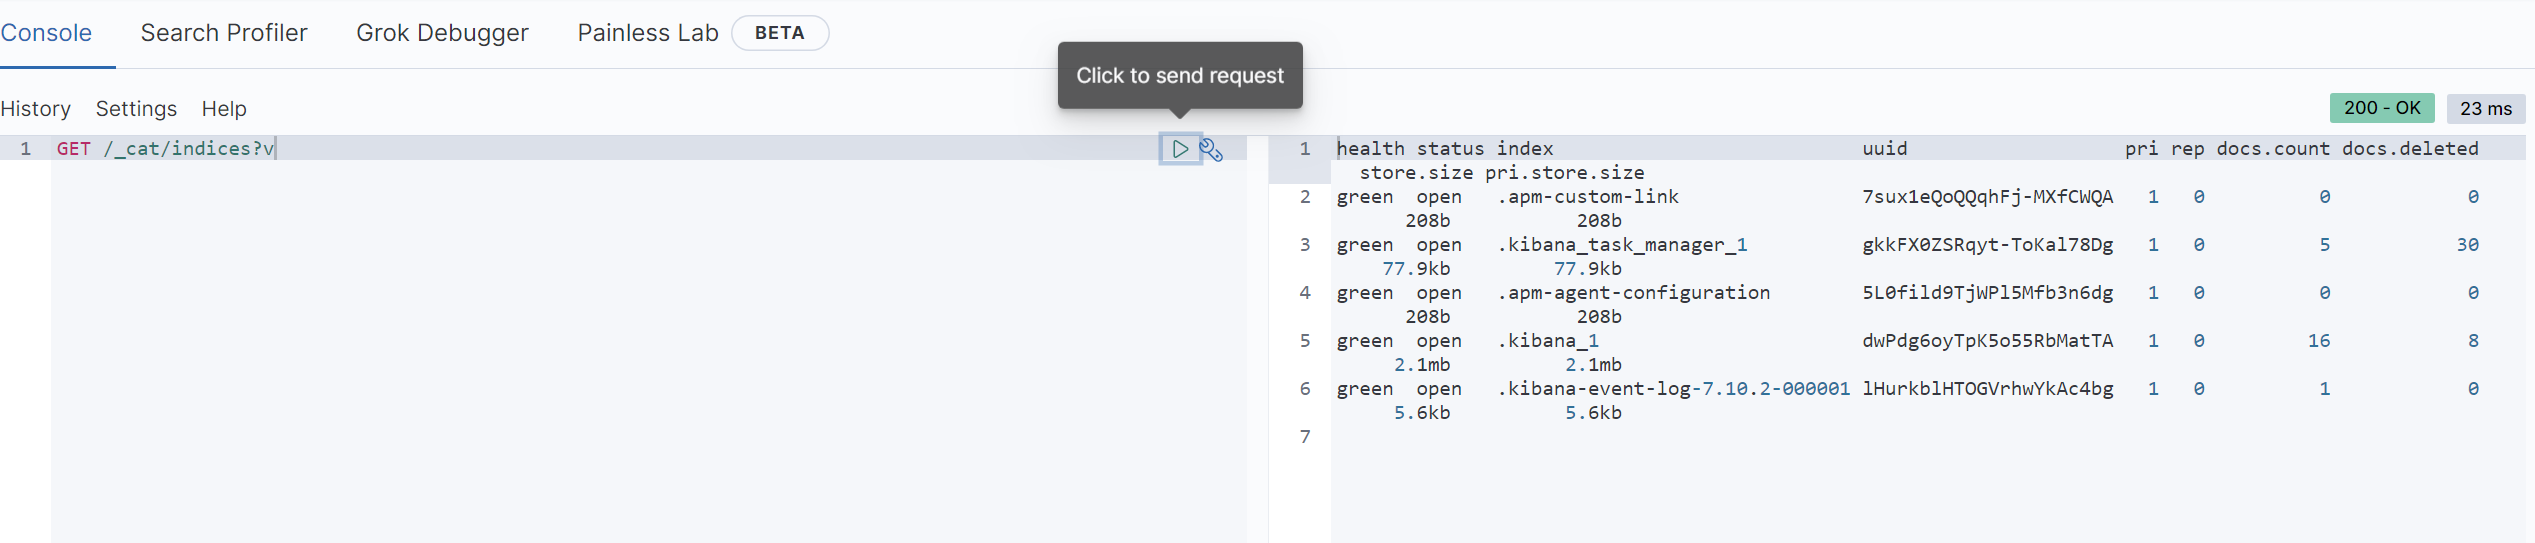Switch to the Console tab

tap(46, 33)
